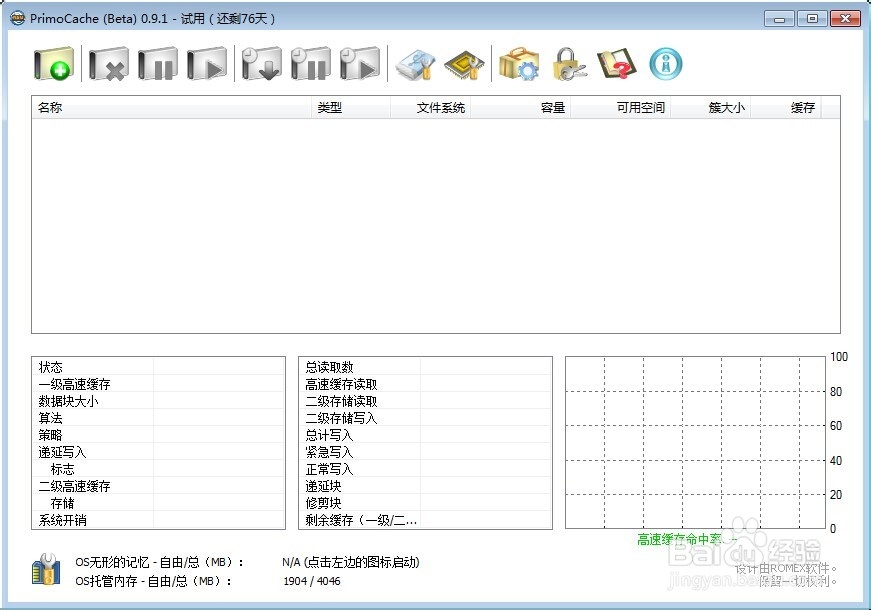Viewport: 871px width, 610px height.
Task: Click the OS无形的记忆 label
Action: tap(159, 562)
